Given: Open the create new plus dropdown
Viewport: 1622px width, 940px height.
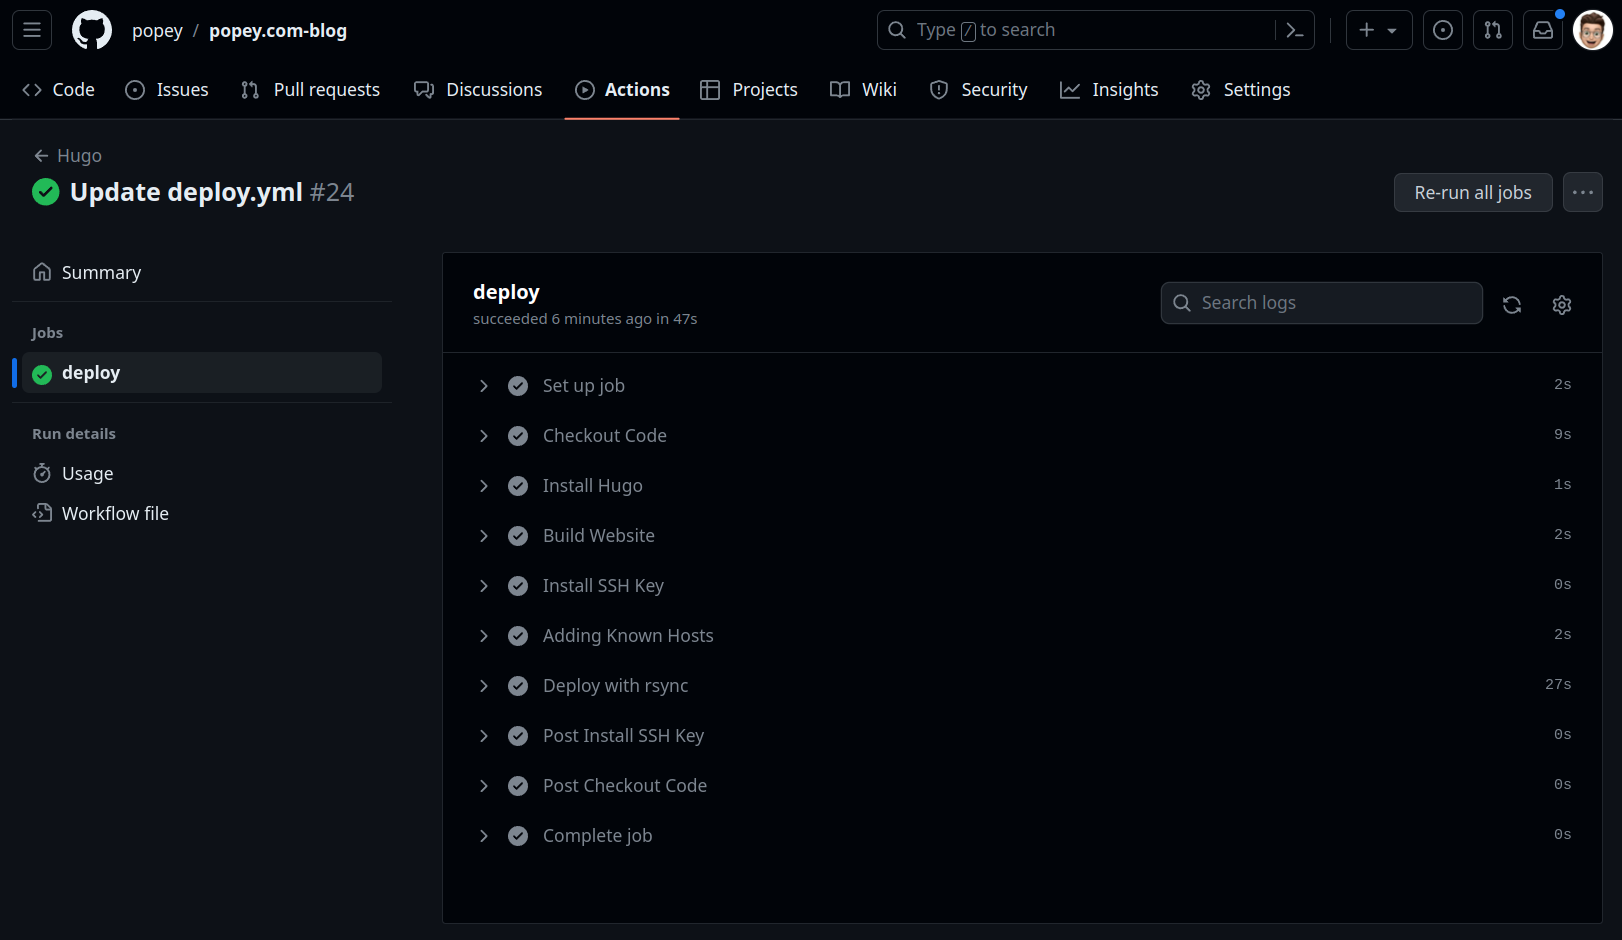Looking at the screenshot, I should pyautogui.click(x=1378, y=31).
